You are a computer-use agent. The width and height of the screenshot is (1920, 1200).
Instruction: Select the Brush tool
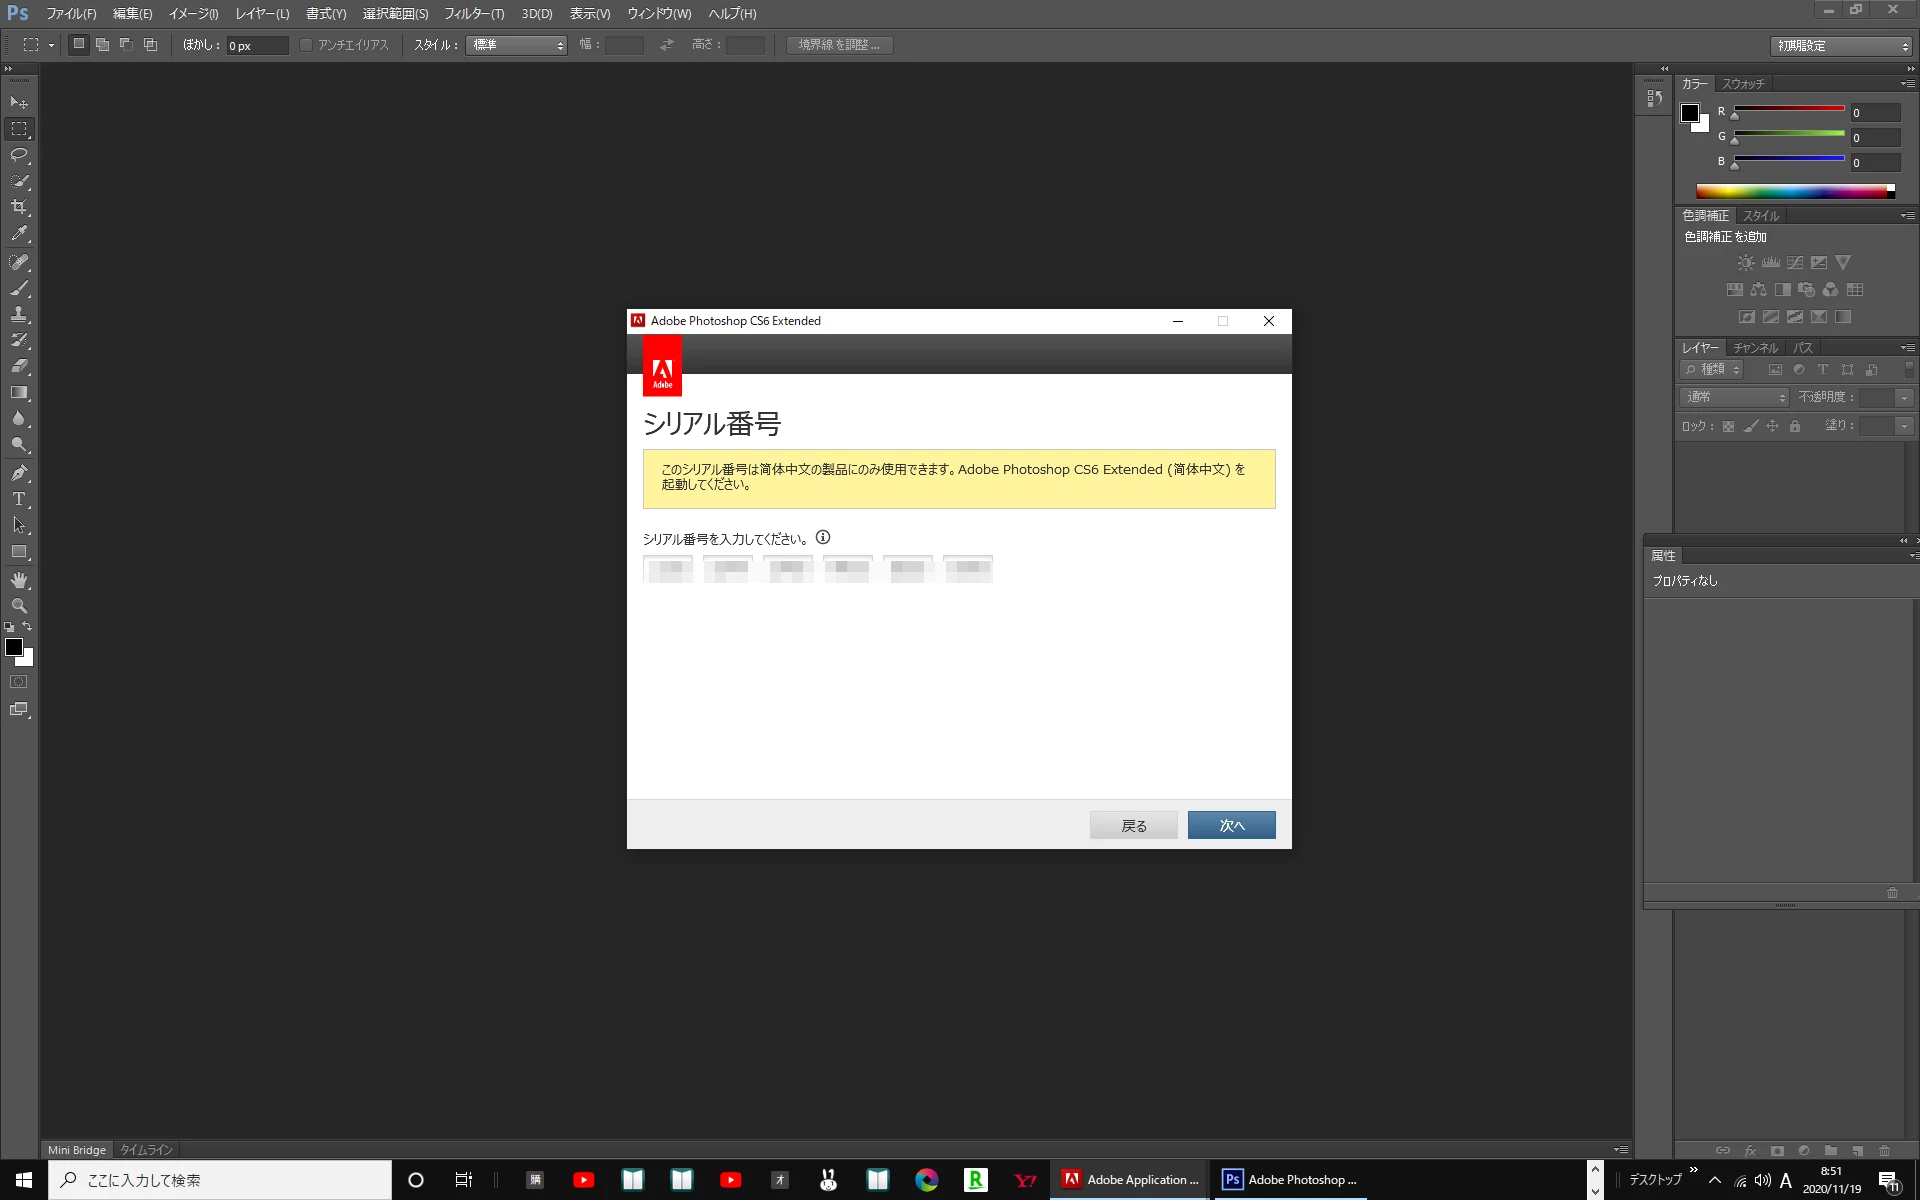click(19, 288)
